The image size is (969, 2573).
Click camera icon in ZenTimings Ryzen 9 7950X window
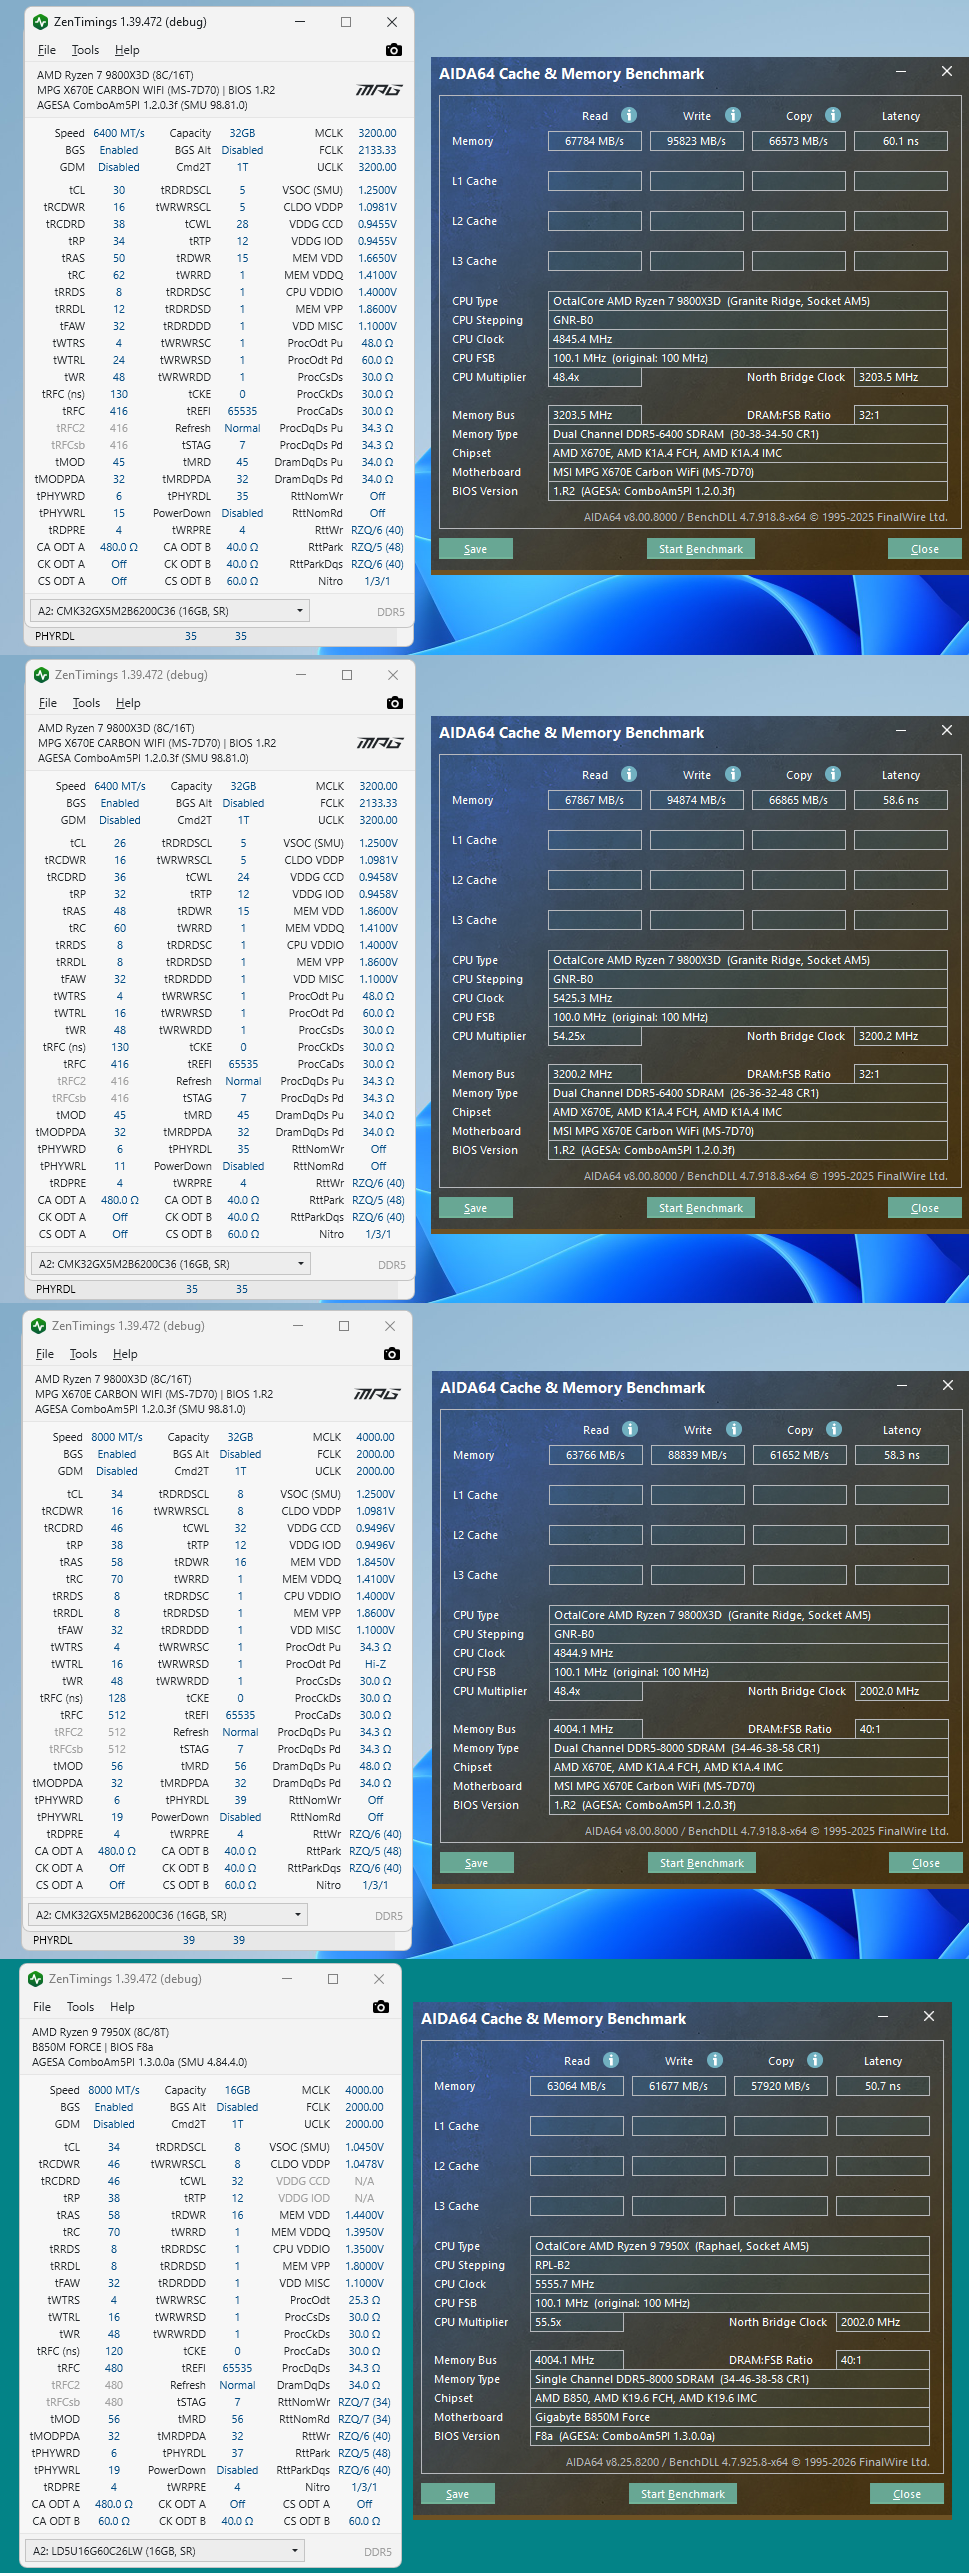381,2007
